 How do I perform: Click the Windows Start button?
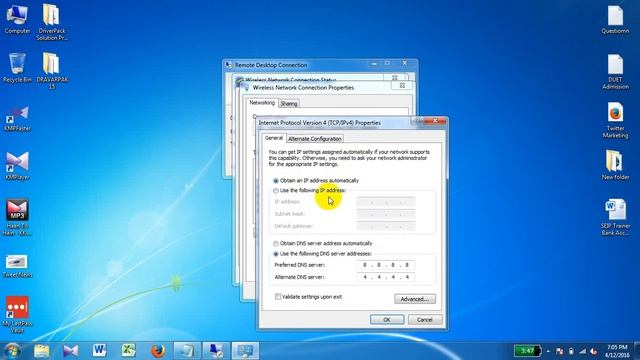pos(12,351)
